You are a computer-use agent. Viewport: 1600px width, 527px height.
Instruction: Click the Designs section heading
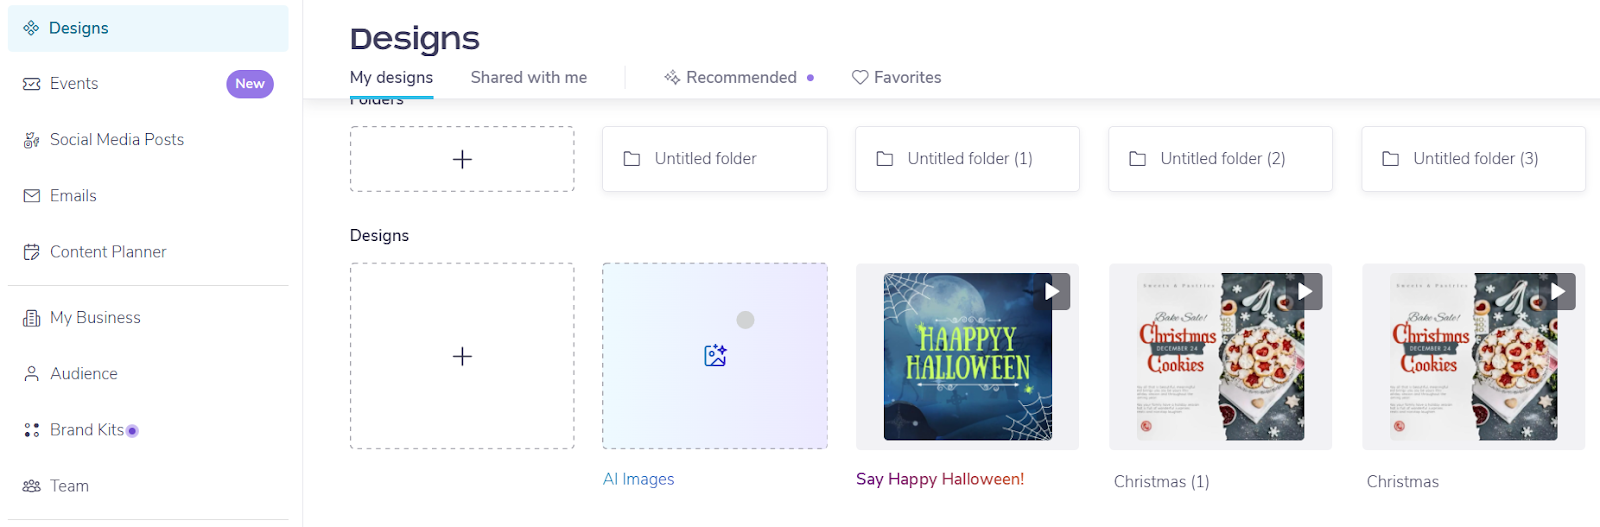[379, 236]
